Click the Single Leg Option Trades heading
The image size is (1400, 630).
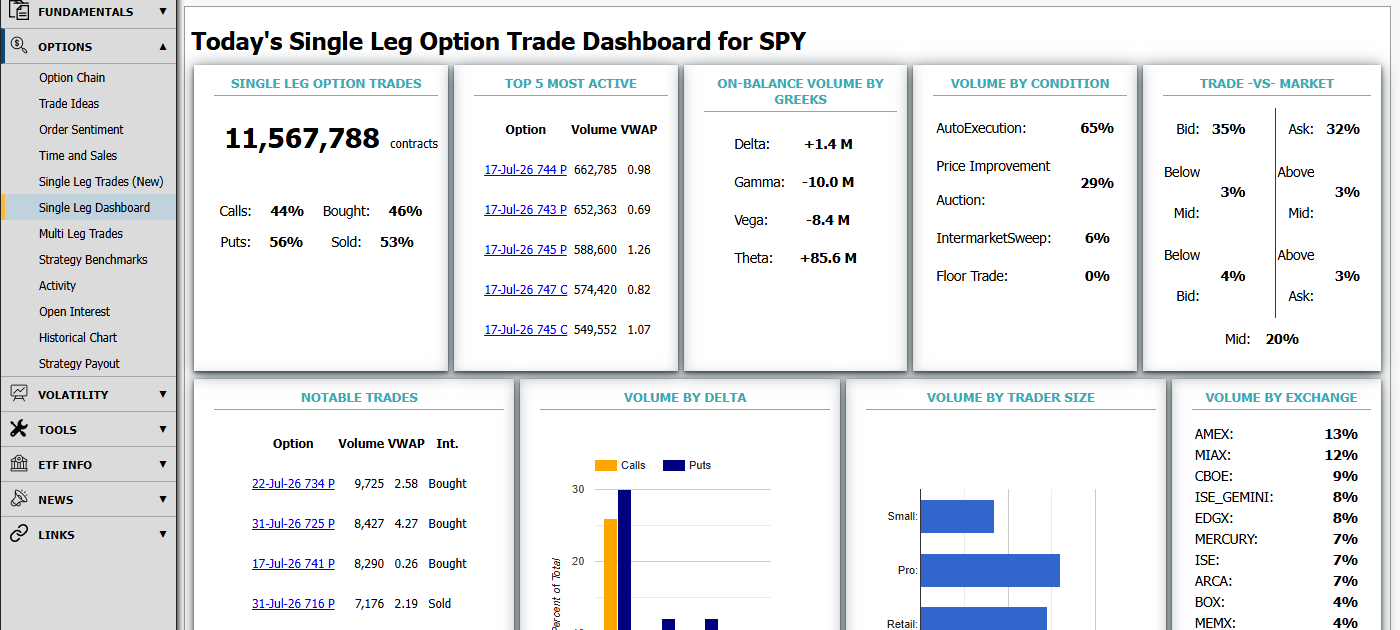click(x=326, y=84)
